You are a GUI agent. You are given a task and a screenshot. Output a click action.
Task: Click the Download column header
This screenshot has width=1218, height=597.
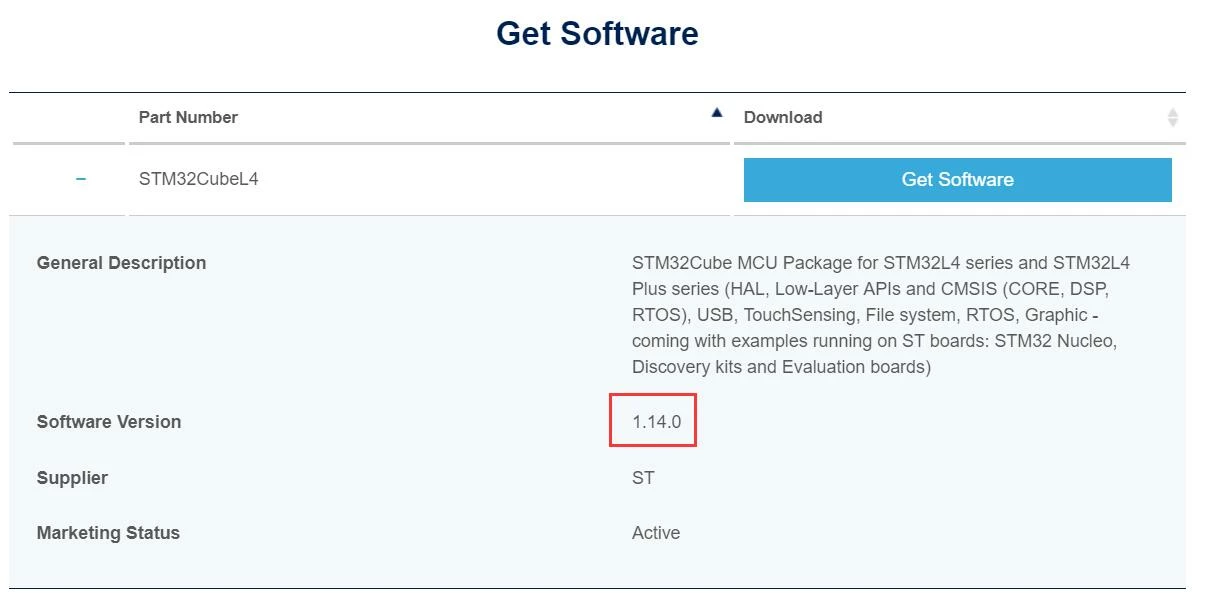coord(783,118)
